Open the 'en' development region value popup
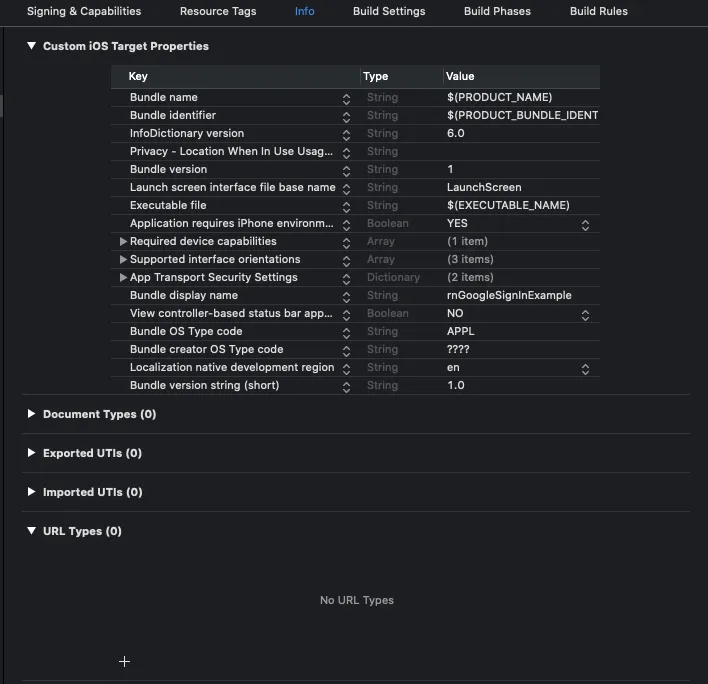Viewport: 708px width, 684px height. point(585,369)
